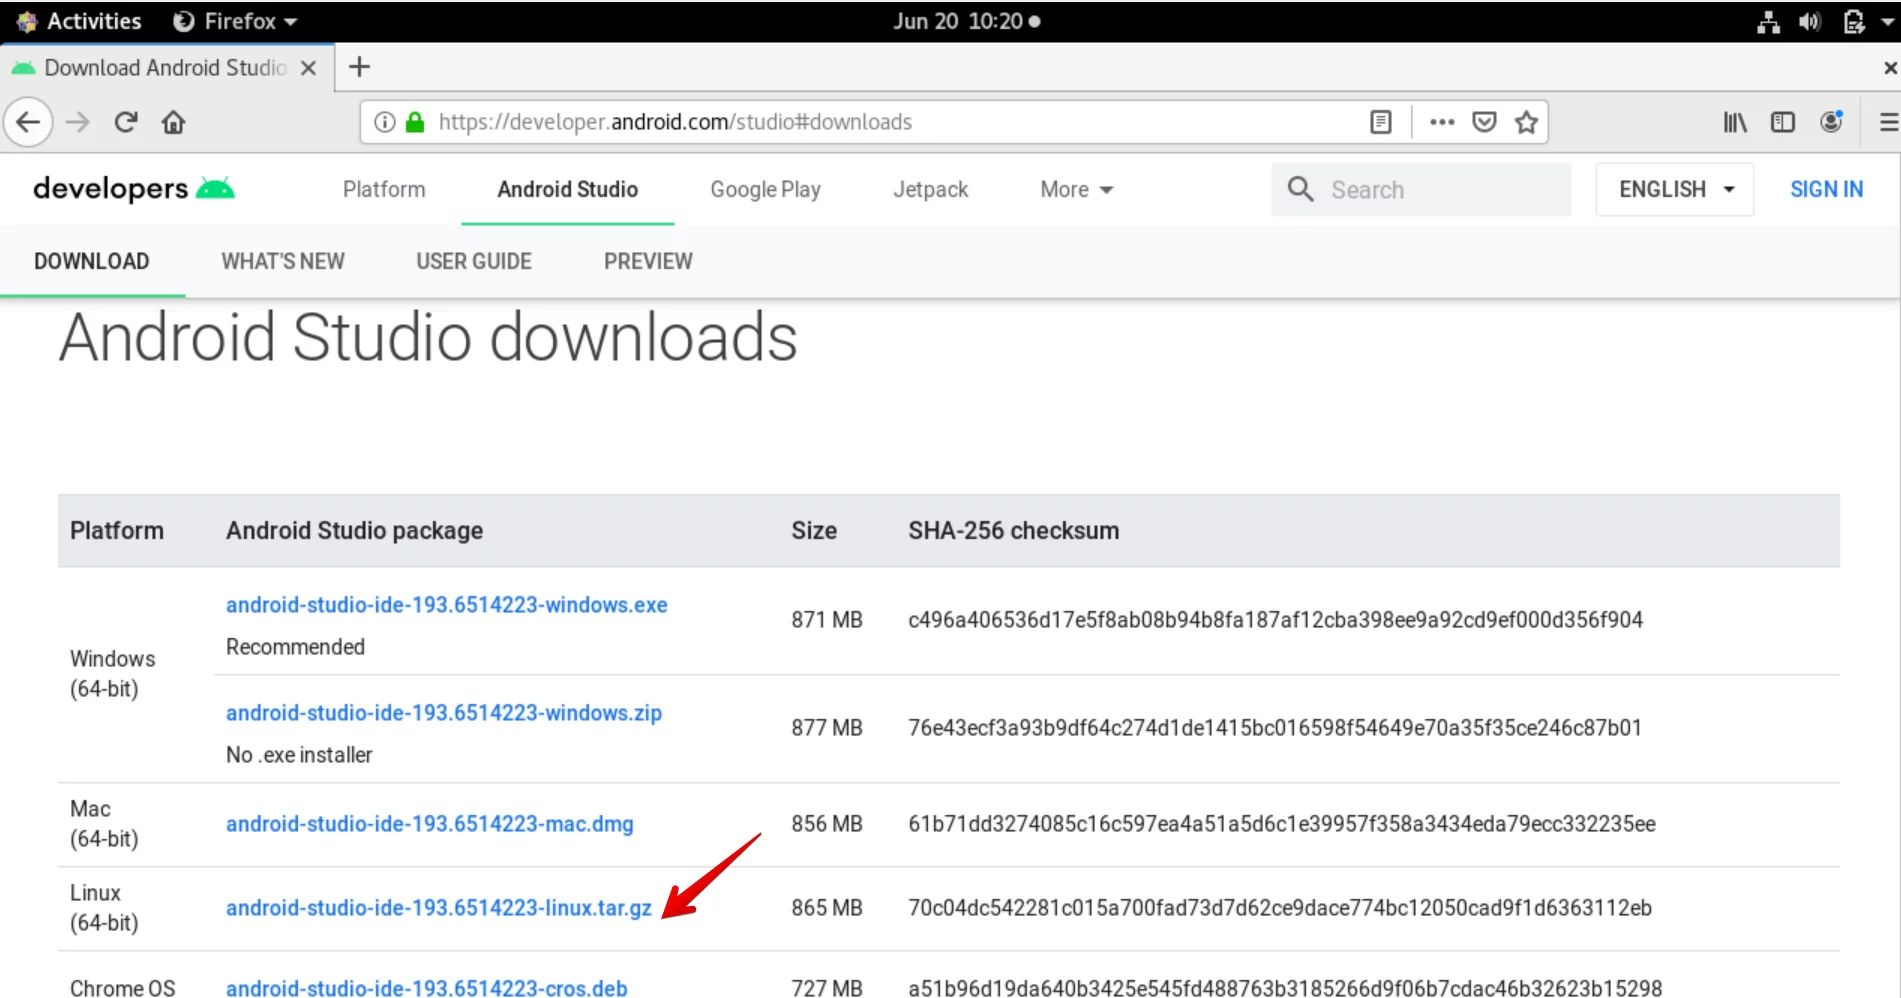Bookmark this page with the star icon

1526,122
